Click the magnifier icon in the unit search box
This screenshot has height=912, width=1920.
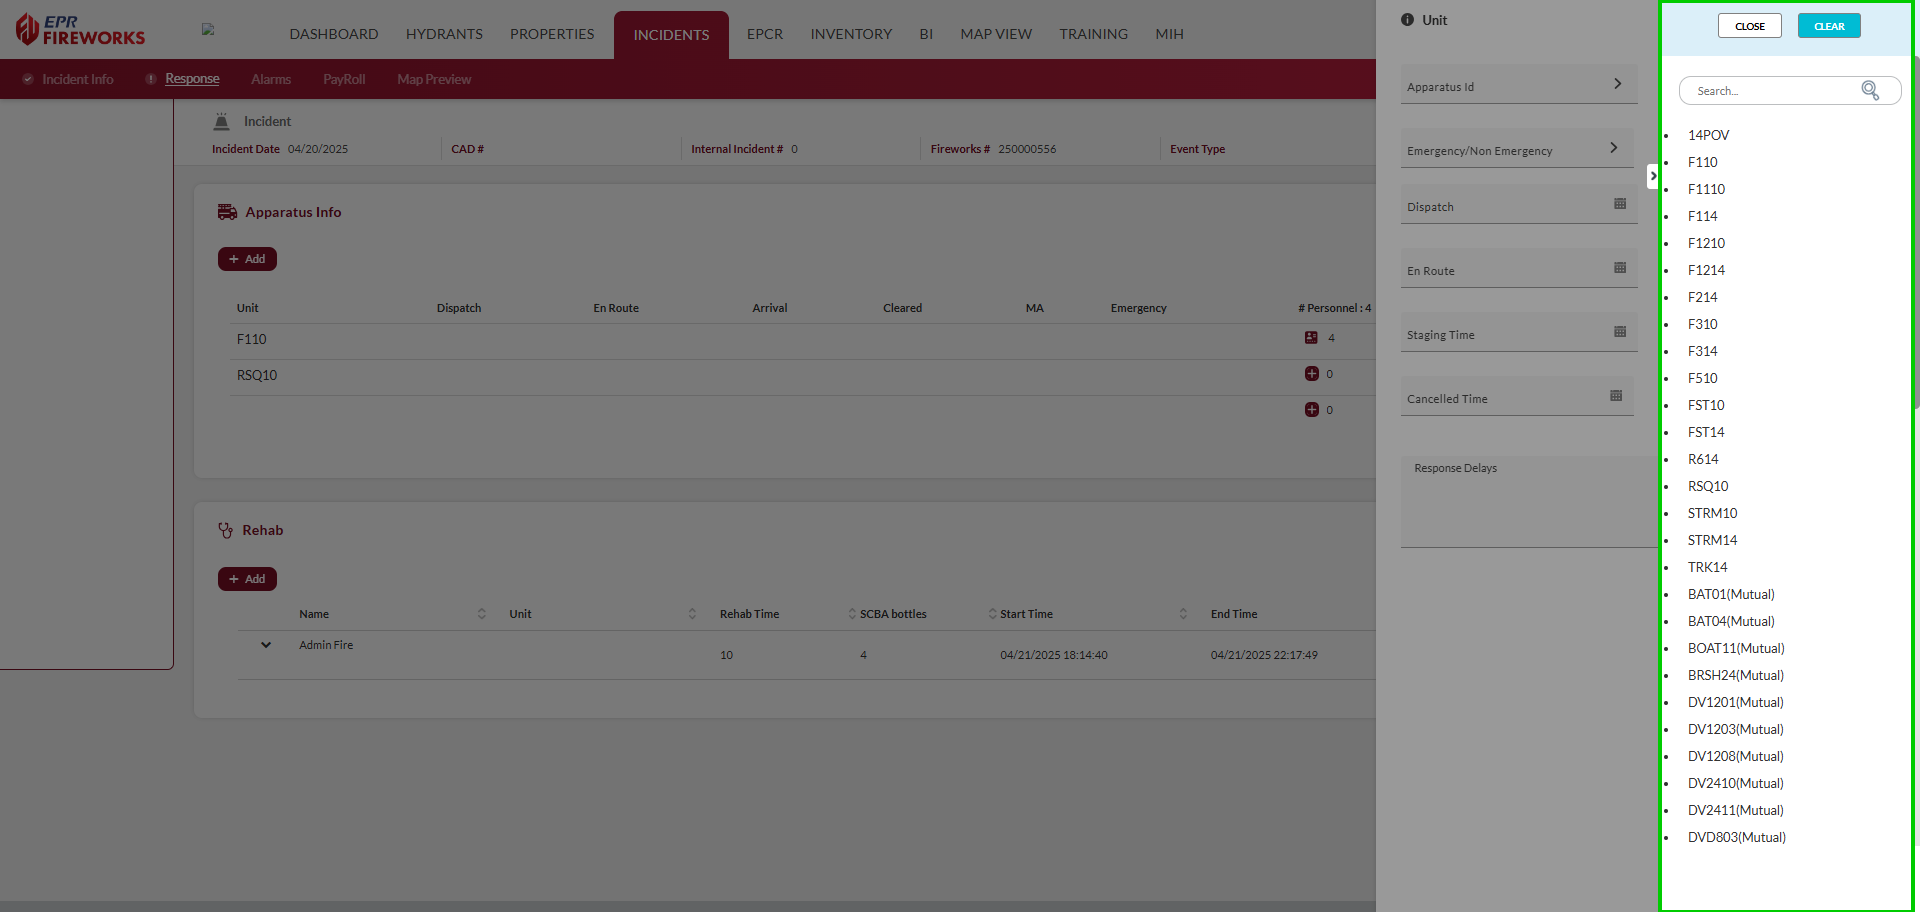click(x=1869, y=91)
